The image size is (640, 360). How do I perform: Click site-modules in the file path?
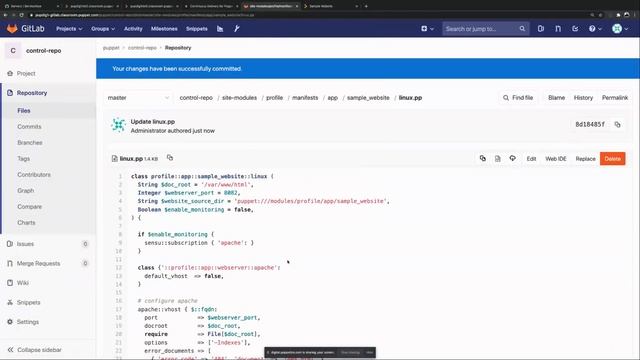(x=240, y=98)
